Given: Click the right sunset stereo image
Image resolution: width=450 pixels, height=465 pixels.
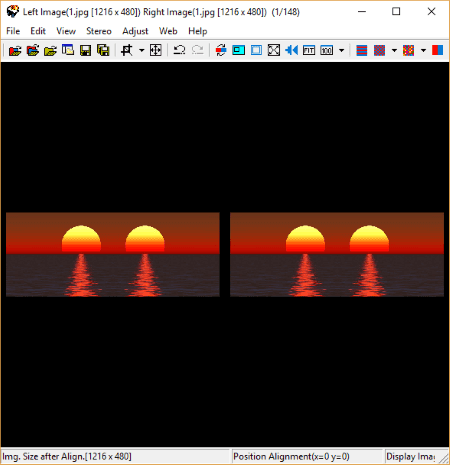Looking at the screenshot, I should [337, 254].
